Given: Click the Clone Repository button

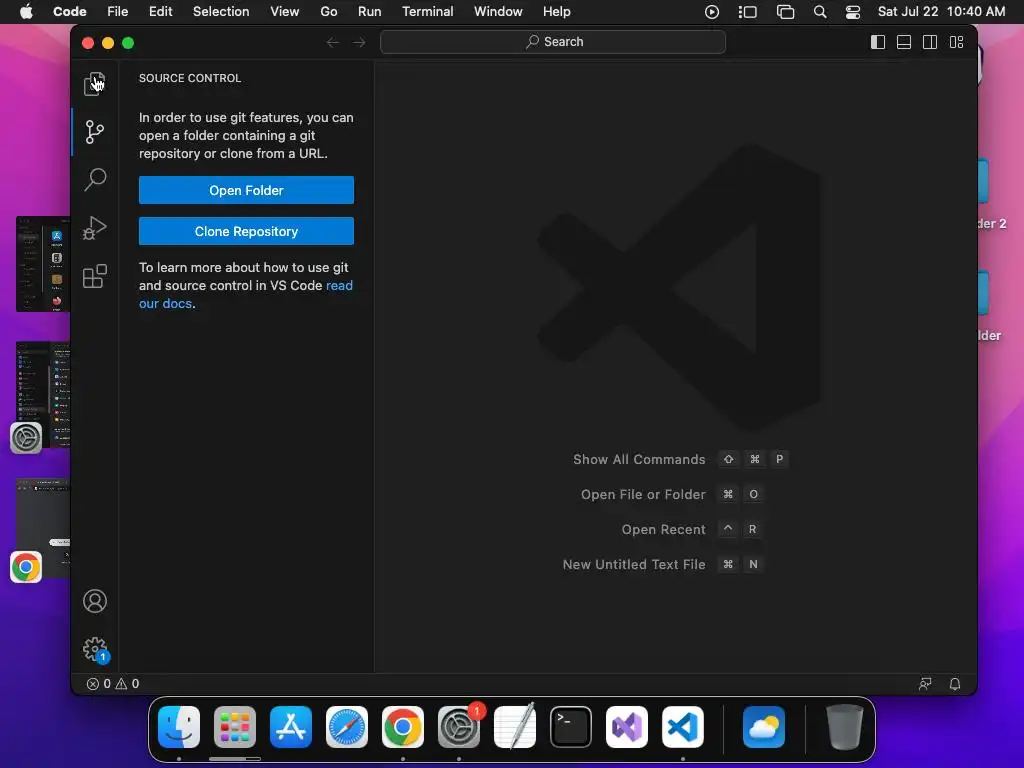Looking at the screenshot, I should tap(246, 231).
